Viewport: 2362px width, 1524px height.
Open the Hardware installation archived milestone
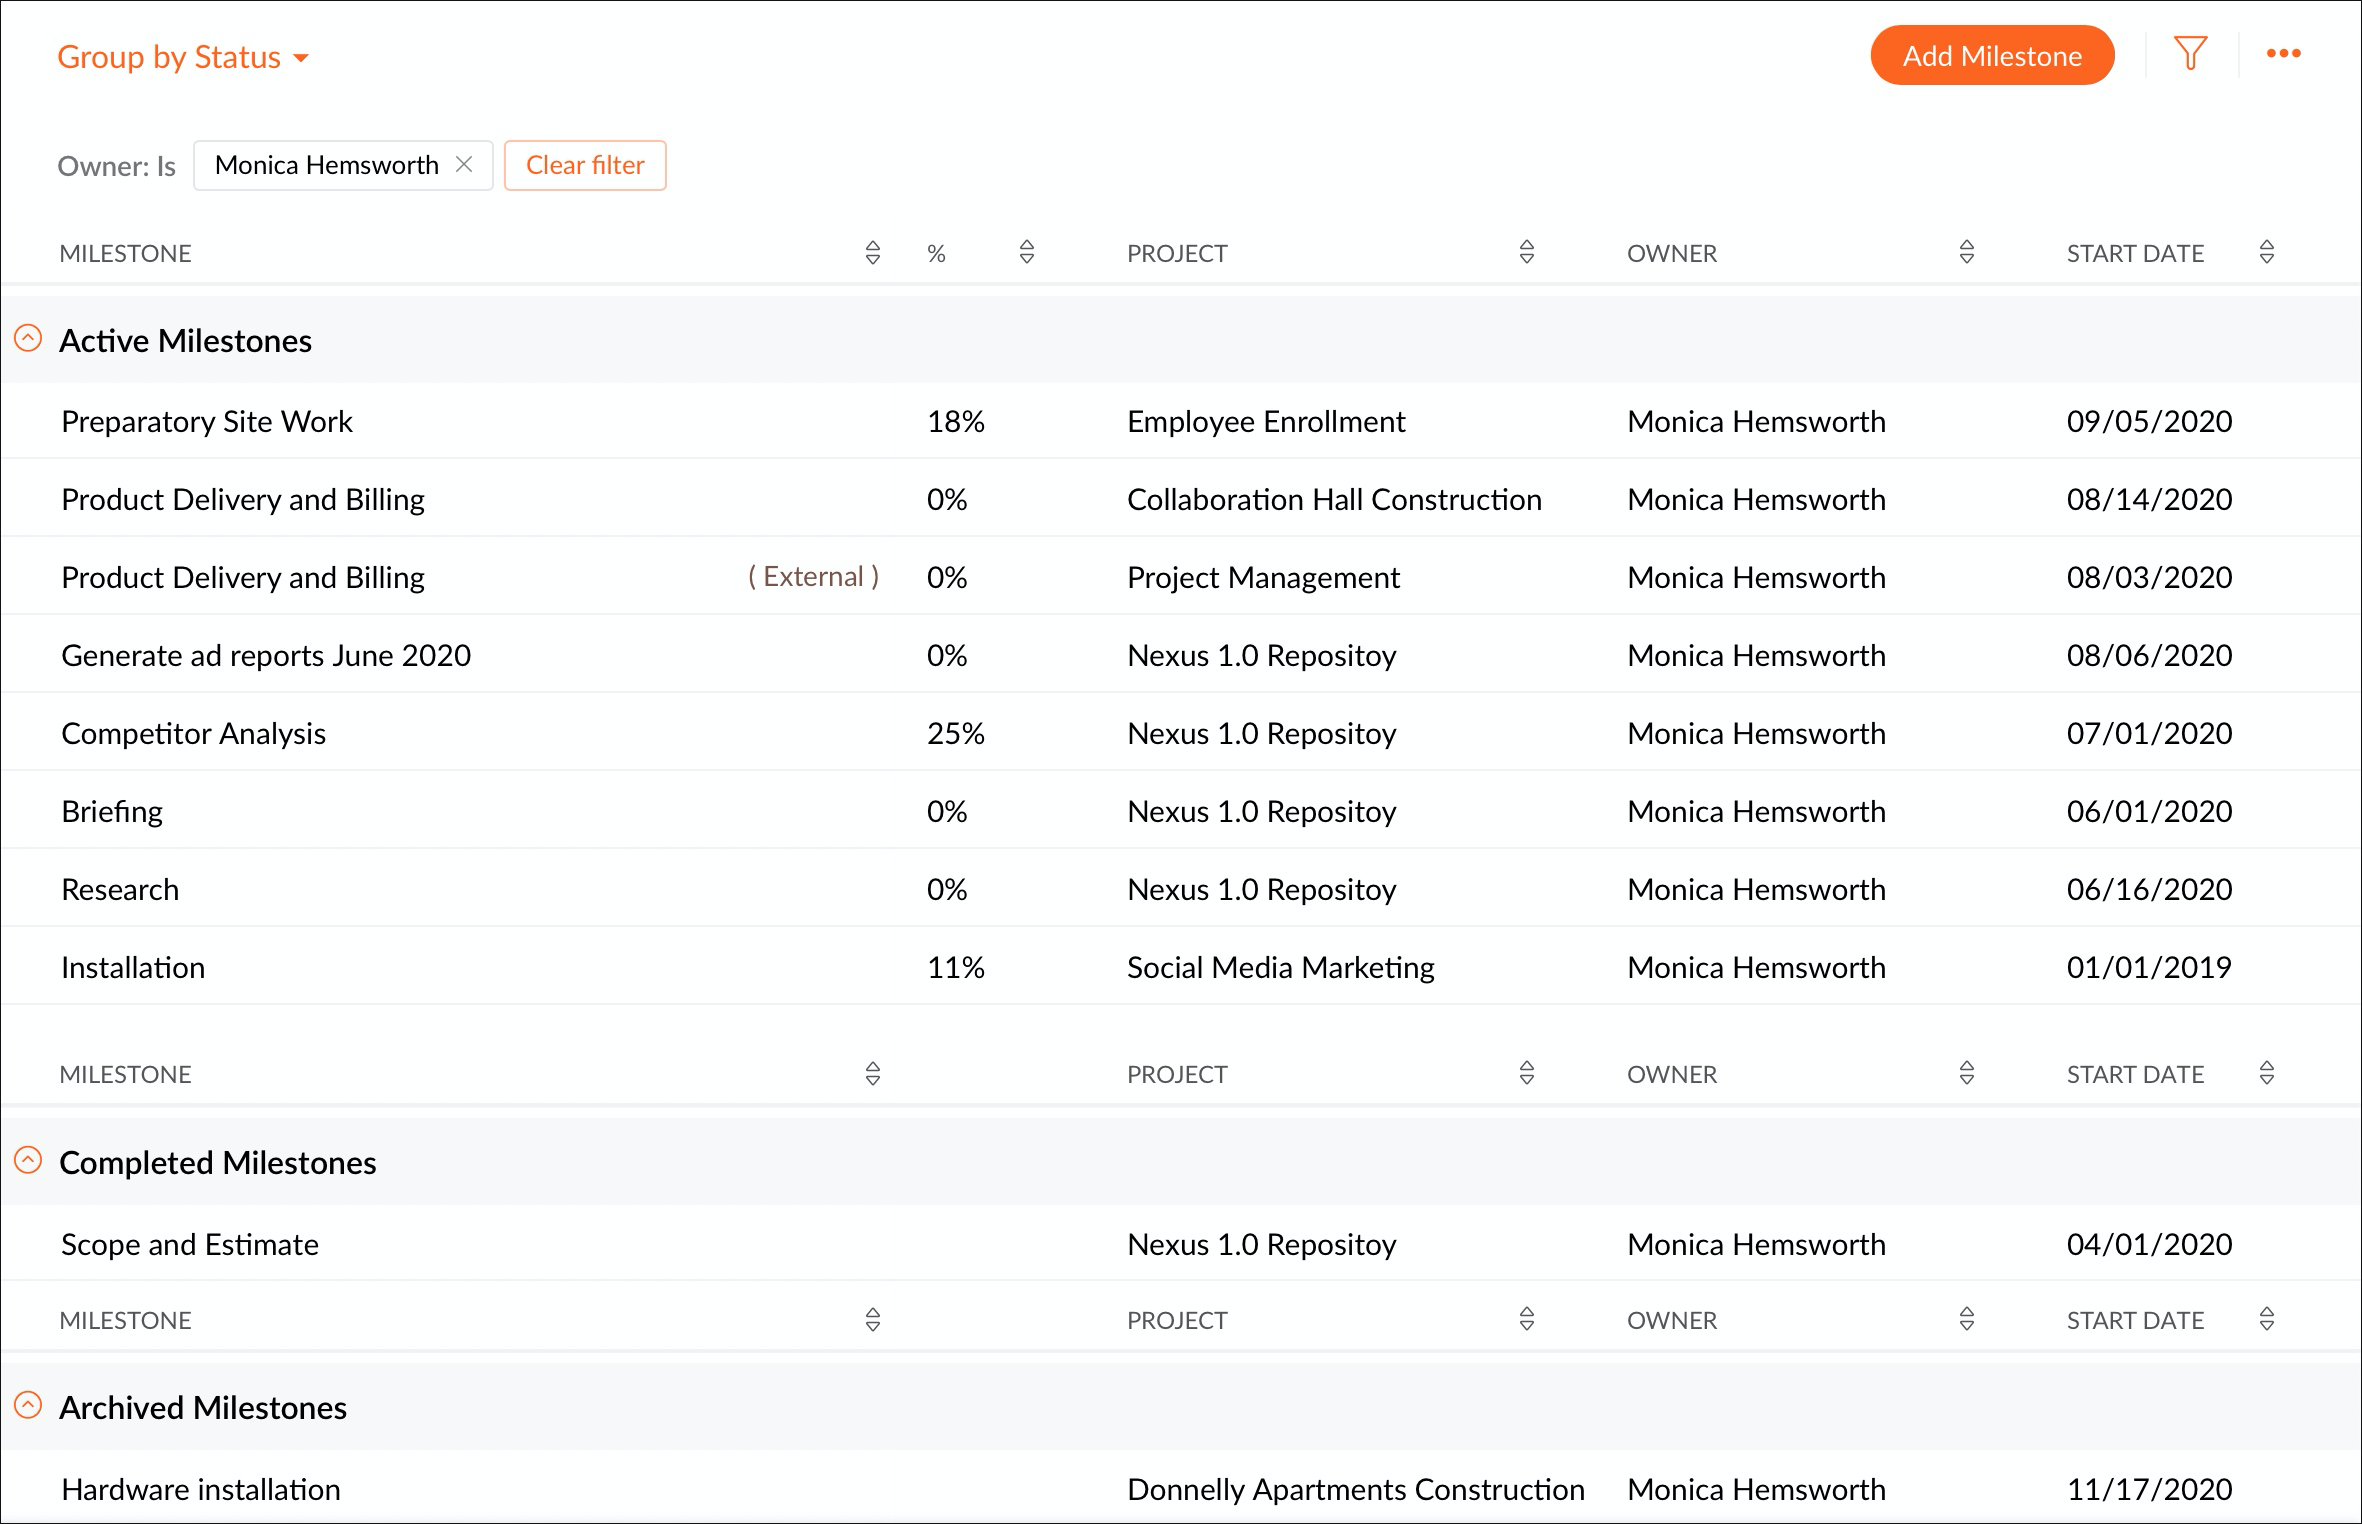(200, 1490)
